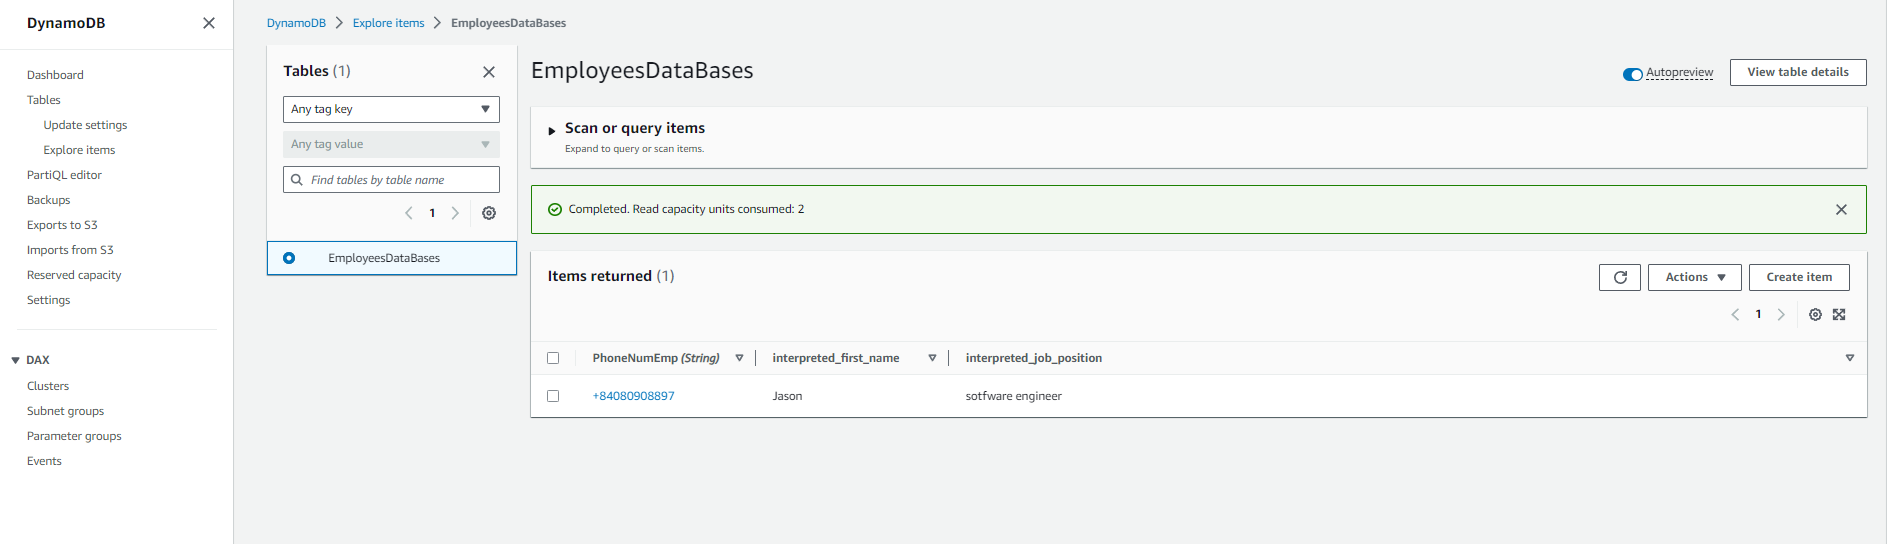Go to next page in Tables list
The image size is (1888, 544).
455,213
